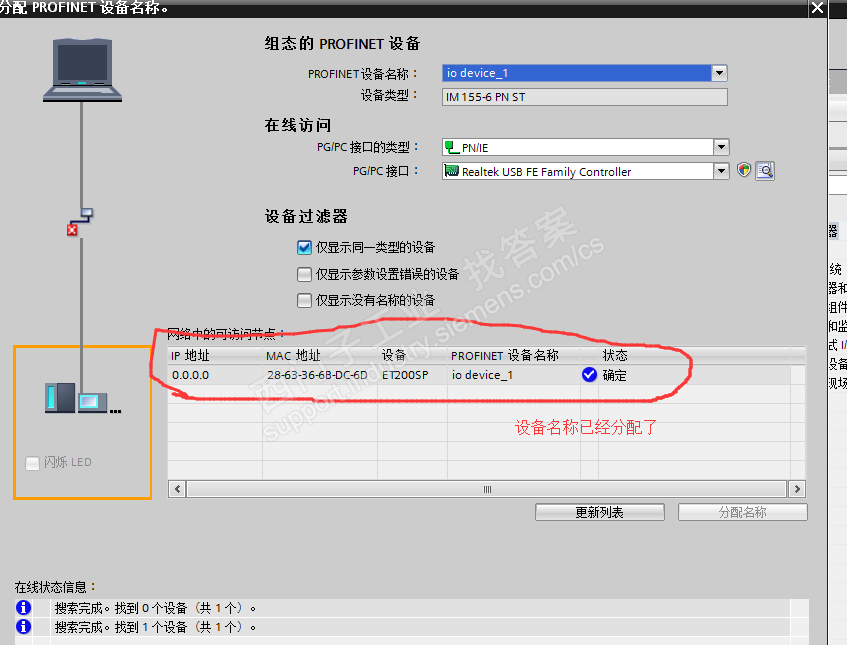
Task: Enable 仅显示参数设置错误的设备 checkbox
Action: pos(304,274)
